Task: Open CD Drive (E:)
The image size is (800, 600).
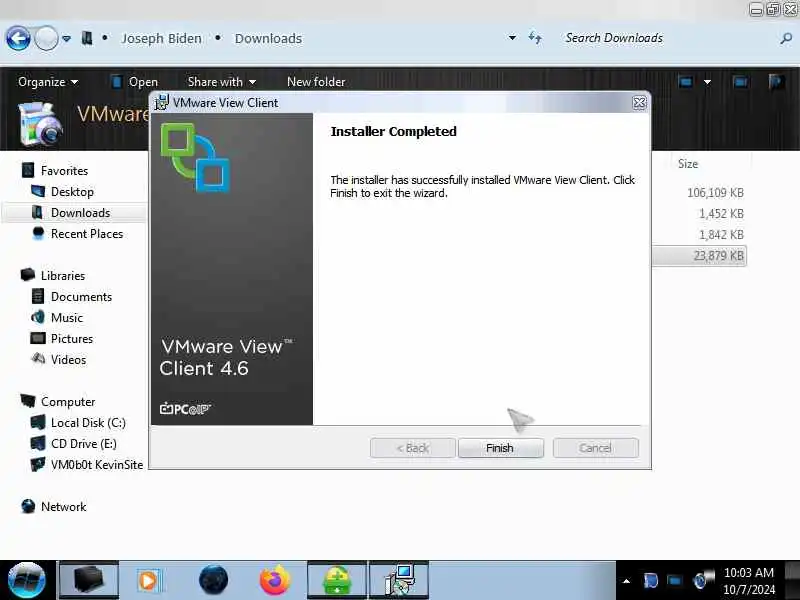Action: [x=84, y=443]
